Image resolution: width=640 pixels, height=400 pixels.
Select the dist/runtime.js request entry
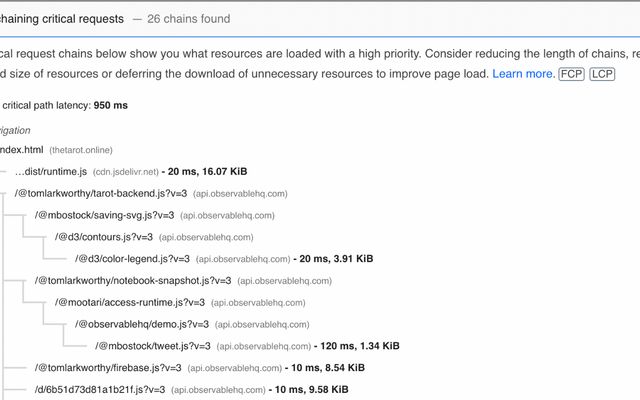pyautogui.click(x=51, y=171)
